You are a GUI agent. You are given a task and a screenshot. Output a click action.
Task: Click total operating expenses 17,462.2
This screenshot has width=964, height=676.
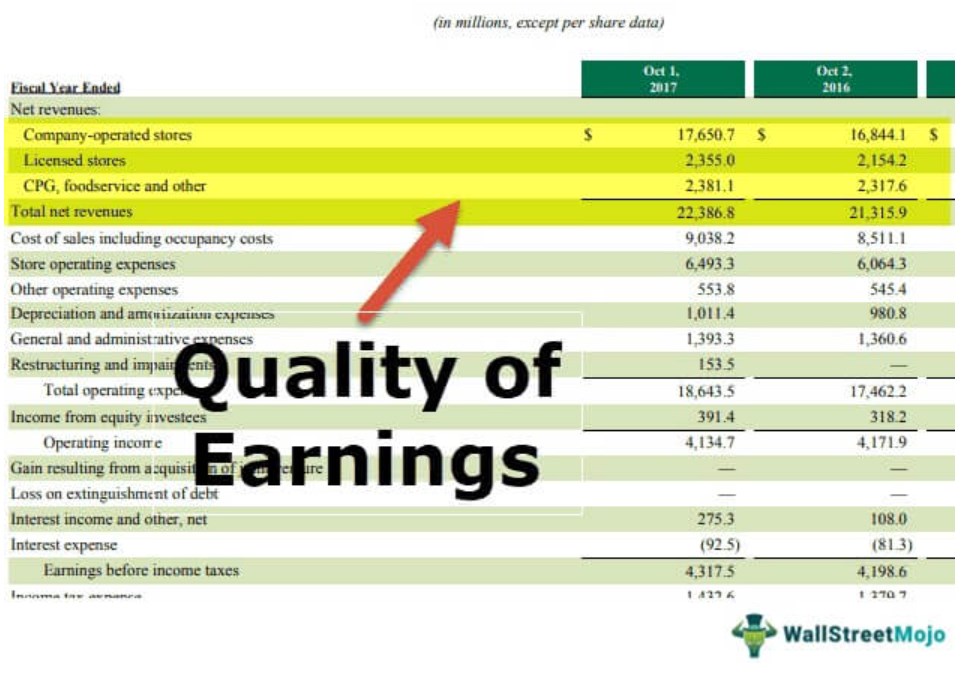878,391
